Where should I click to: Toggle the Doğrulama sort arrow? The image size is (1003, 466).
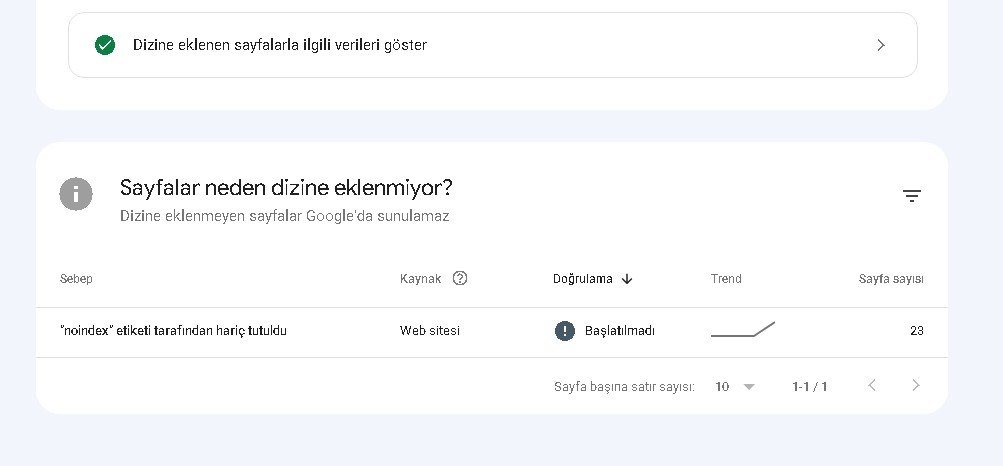tap(627, 279)
